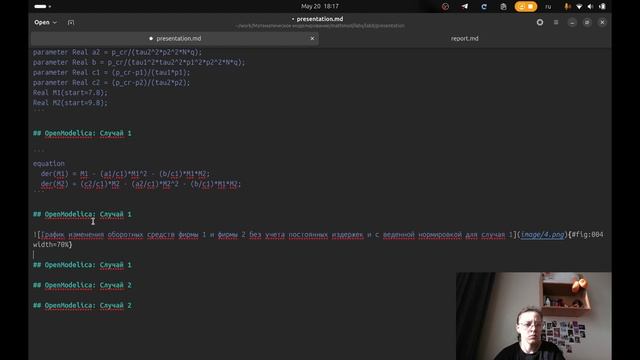Click the 'parameter Real a2' line
This screenshot has width=640, height=360.
pyautogui.click(x=118, y=52)
